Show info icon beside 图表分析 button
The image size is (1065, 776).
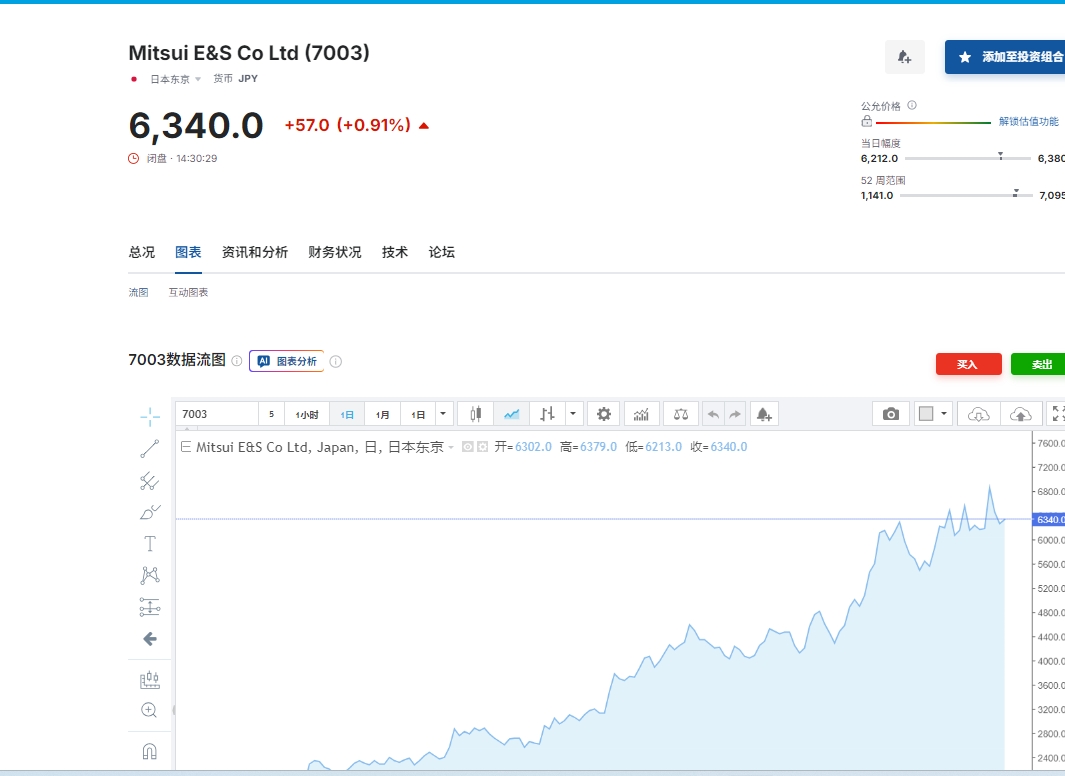[336, 361]
